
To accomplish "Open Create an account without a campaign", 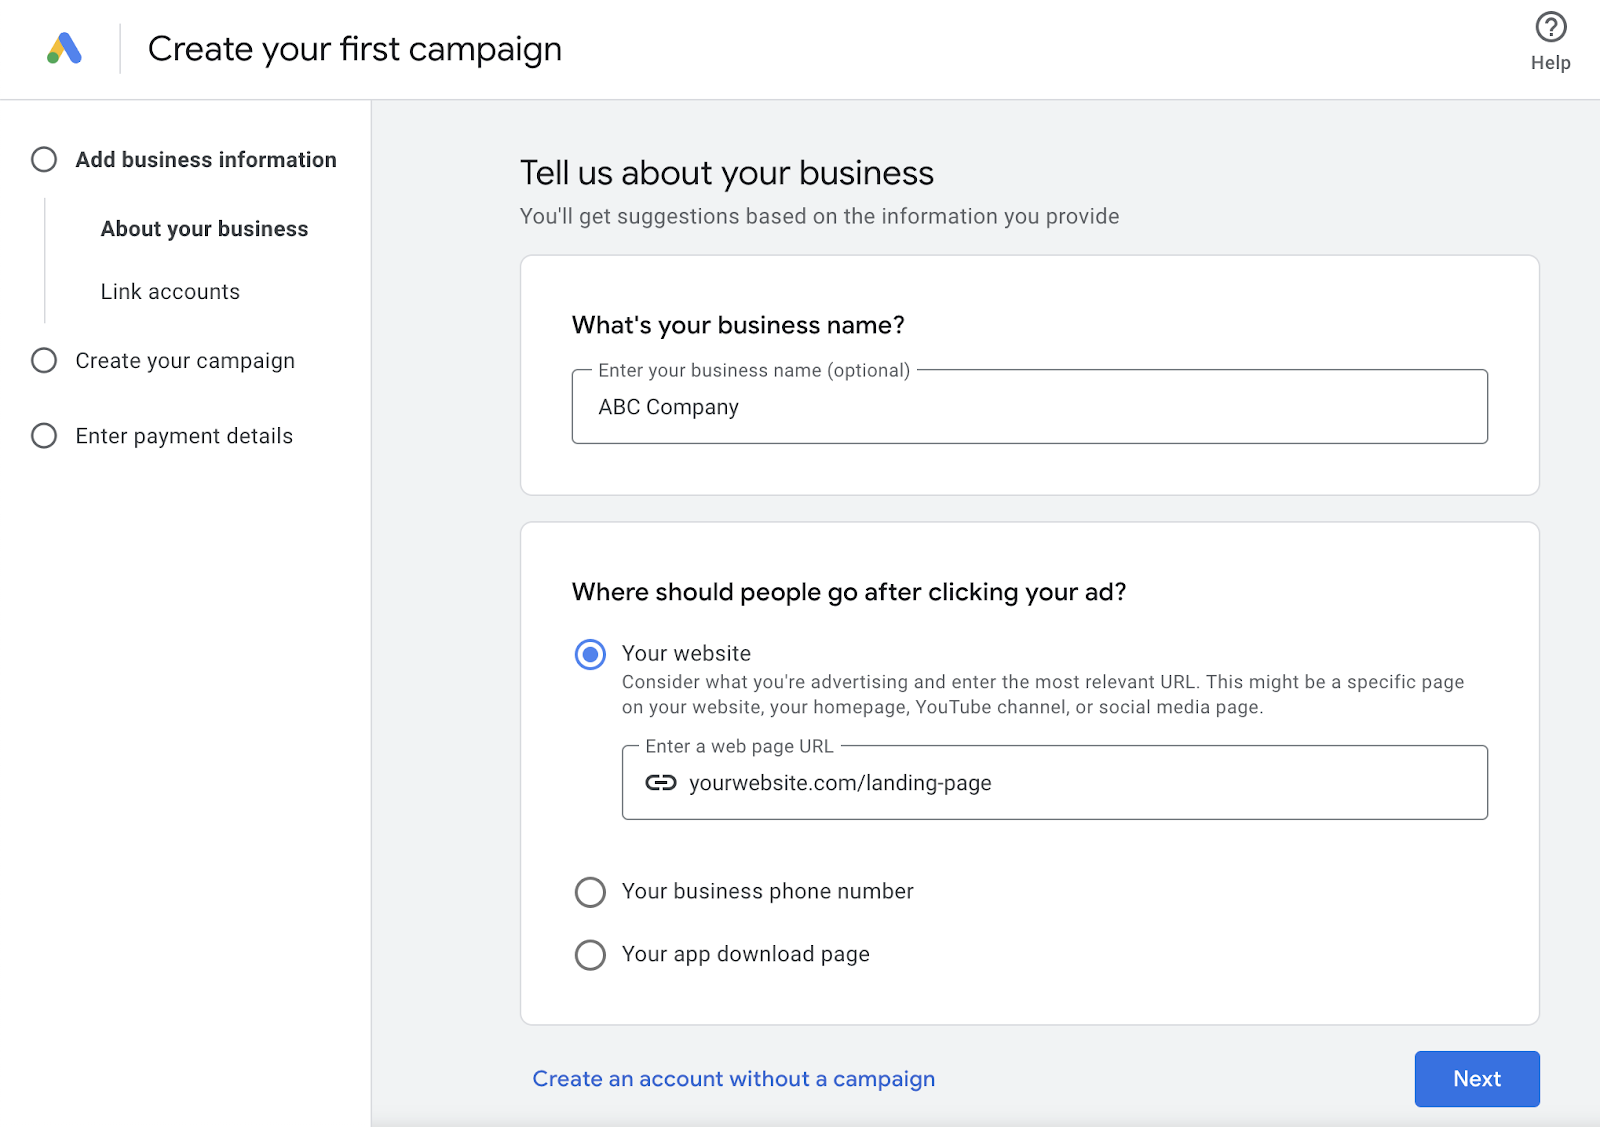I will [733, 1079].
